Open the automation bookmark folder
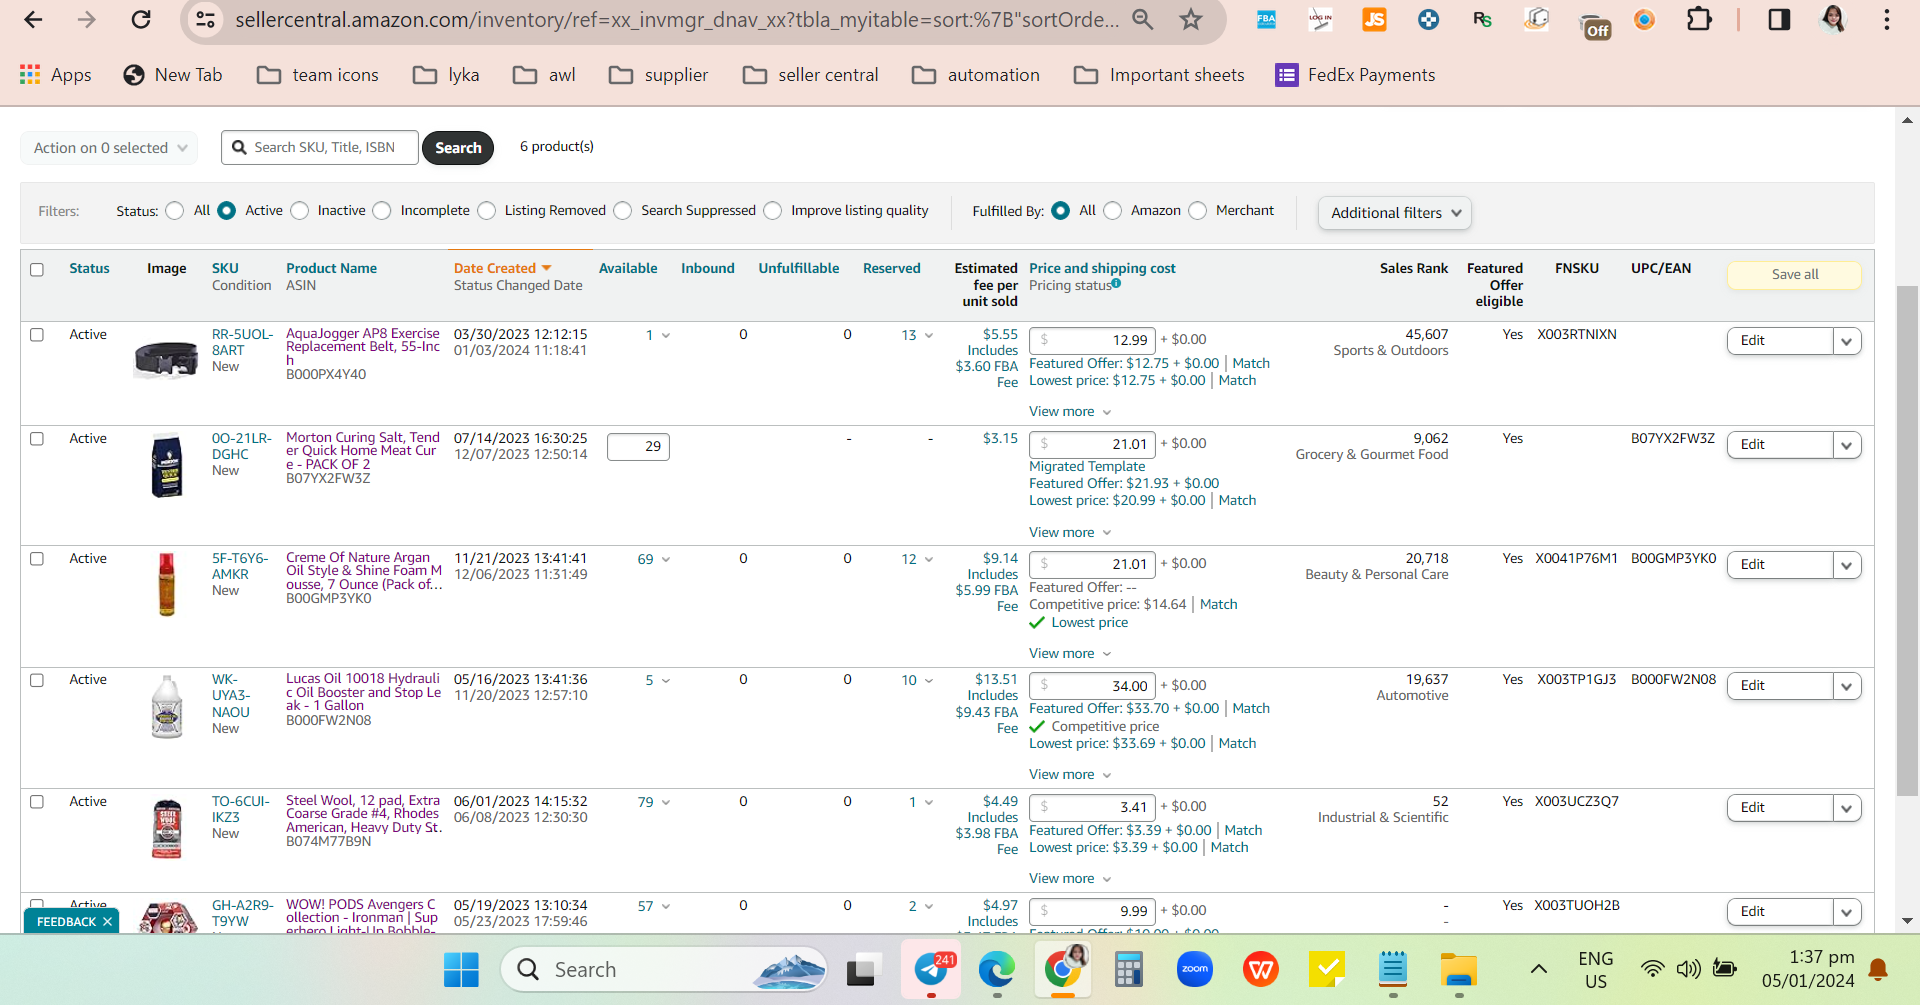 click(976, 75)
